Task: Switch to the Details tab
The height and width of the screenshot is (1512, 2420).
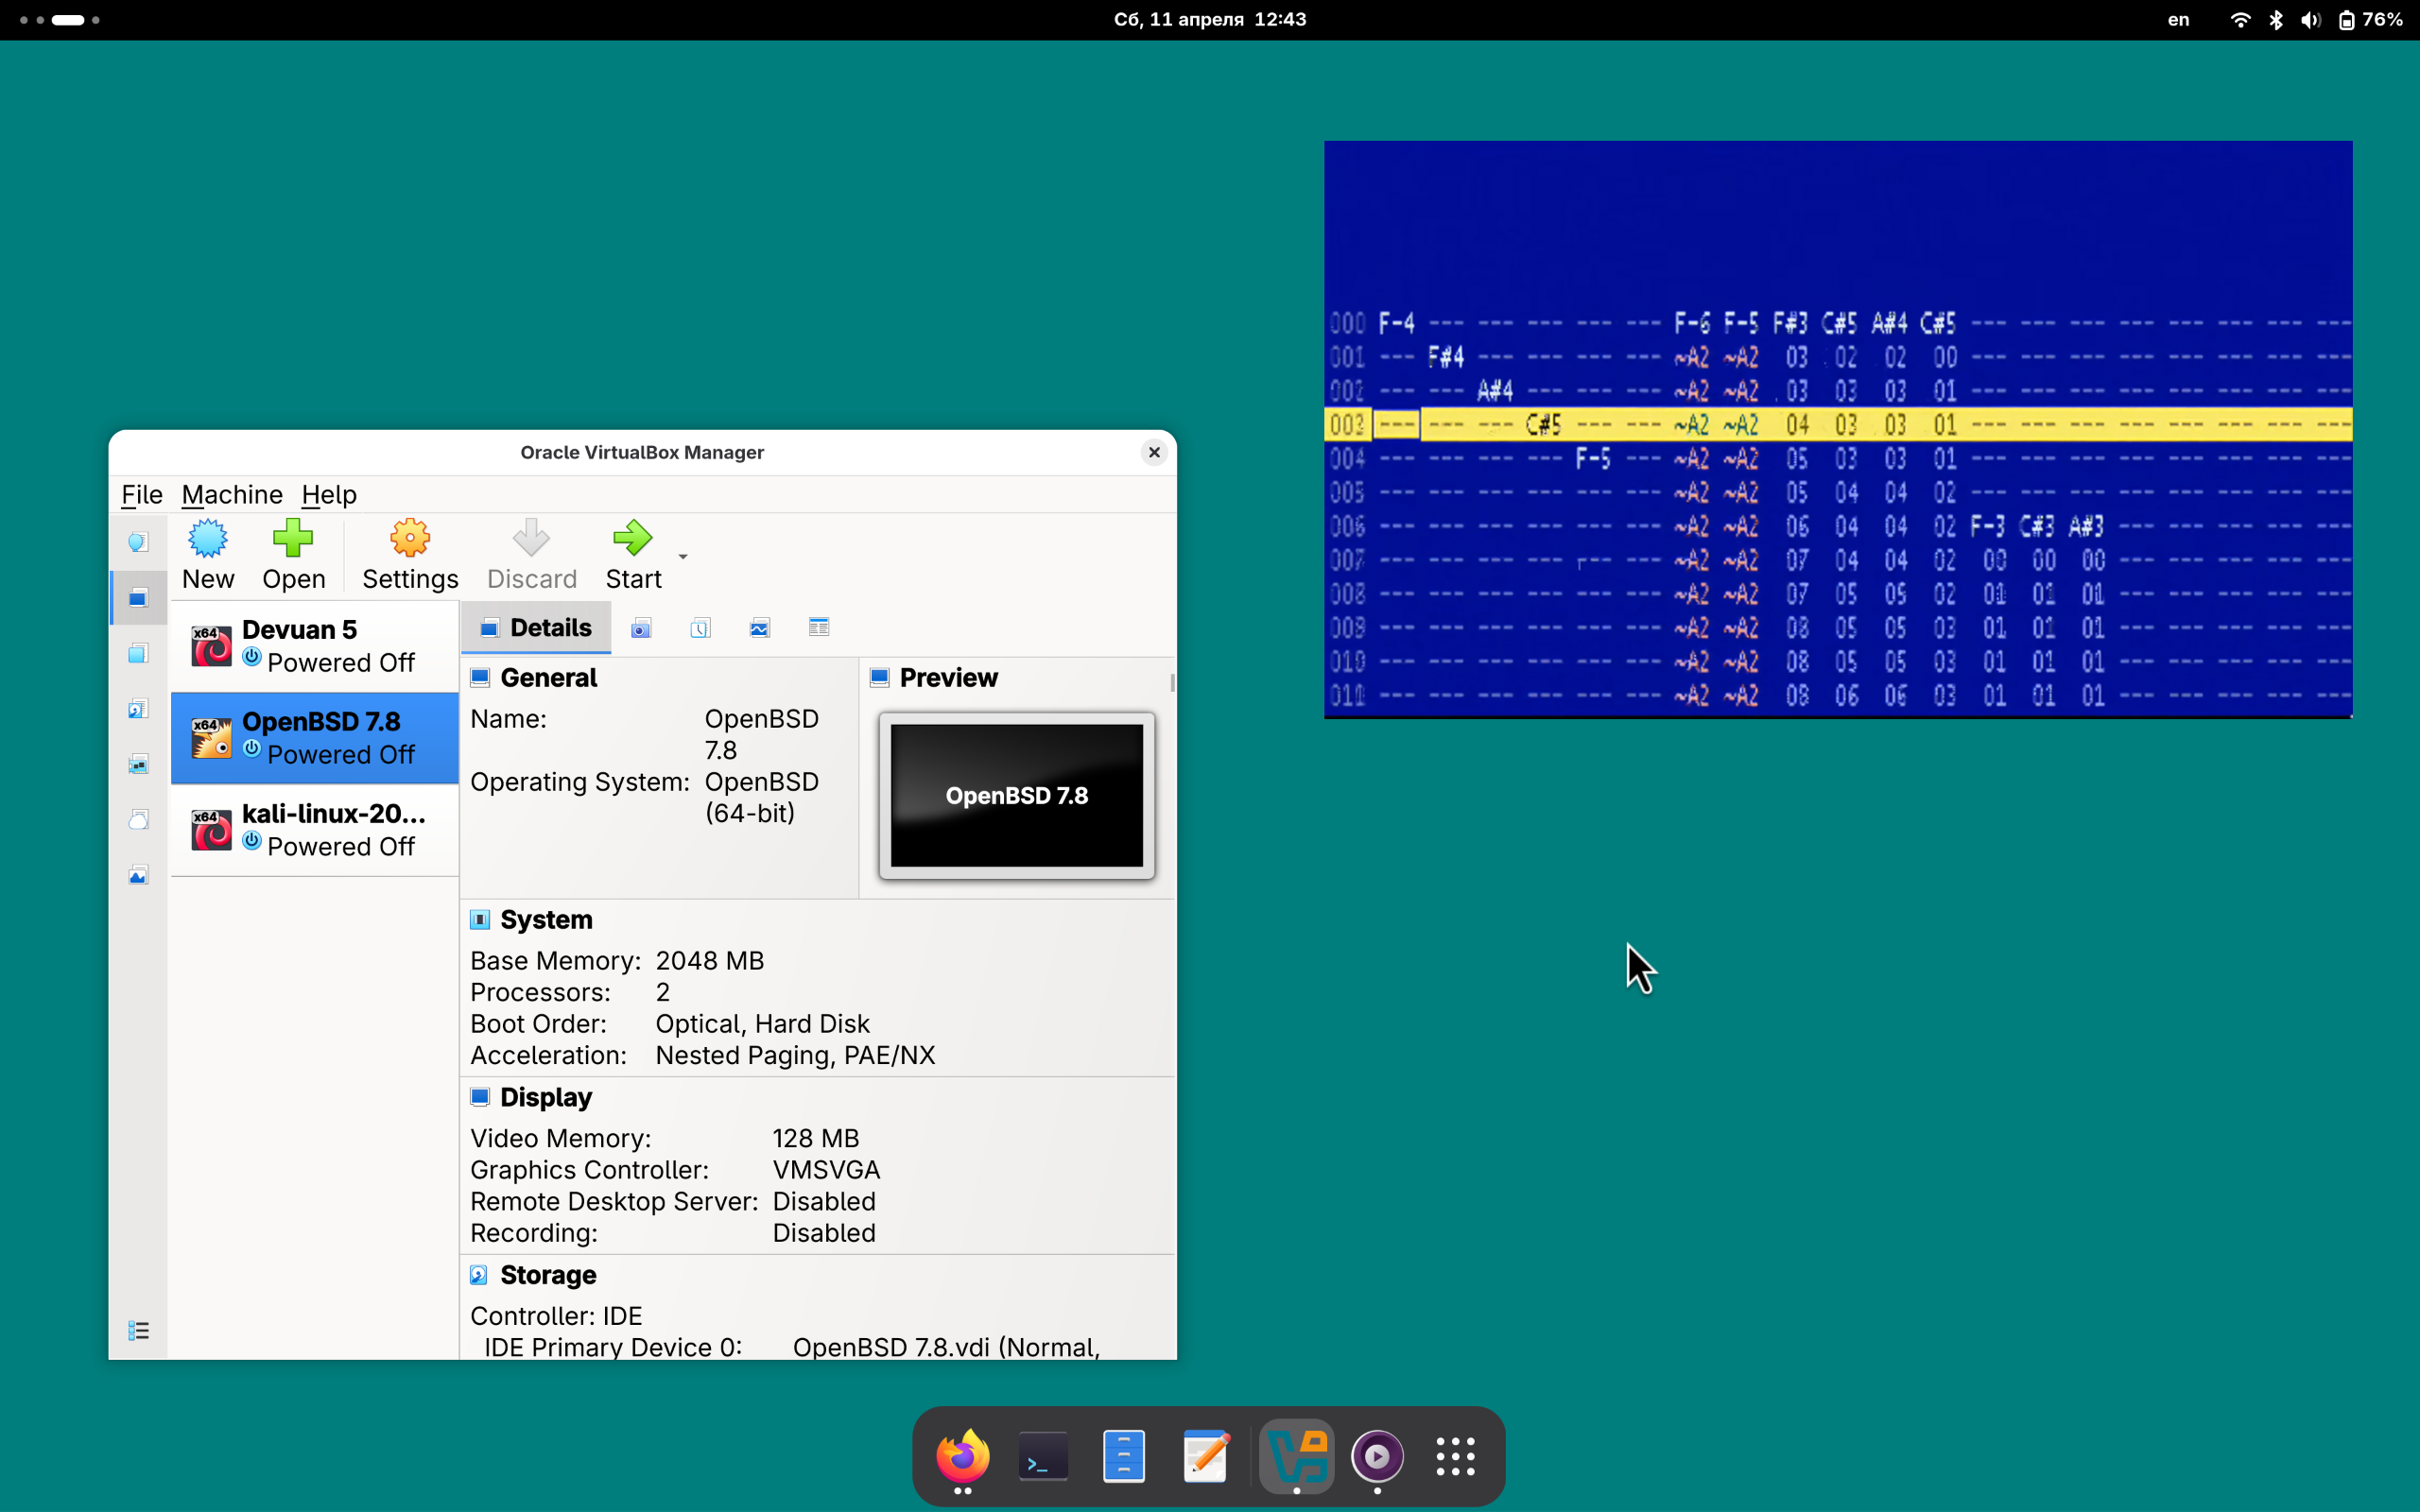Action: (x=537, y=628)
